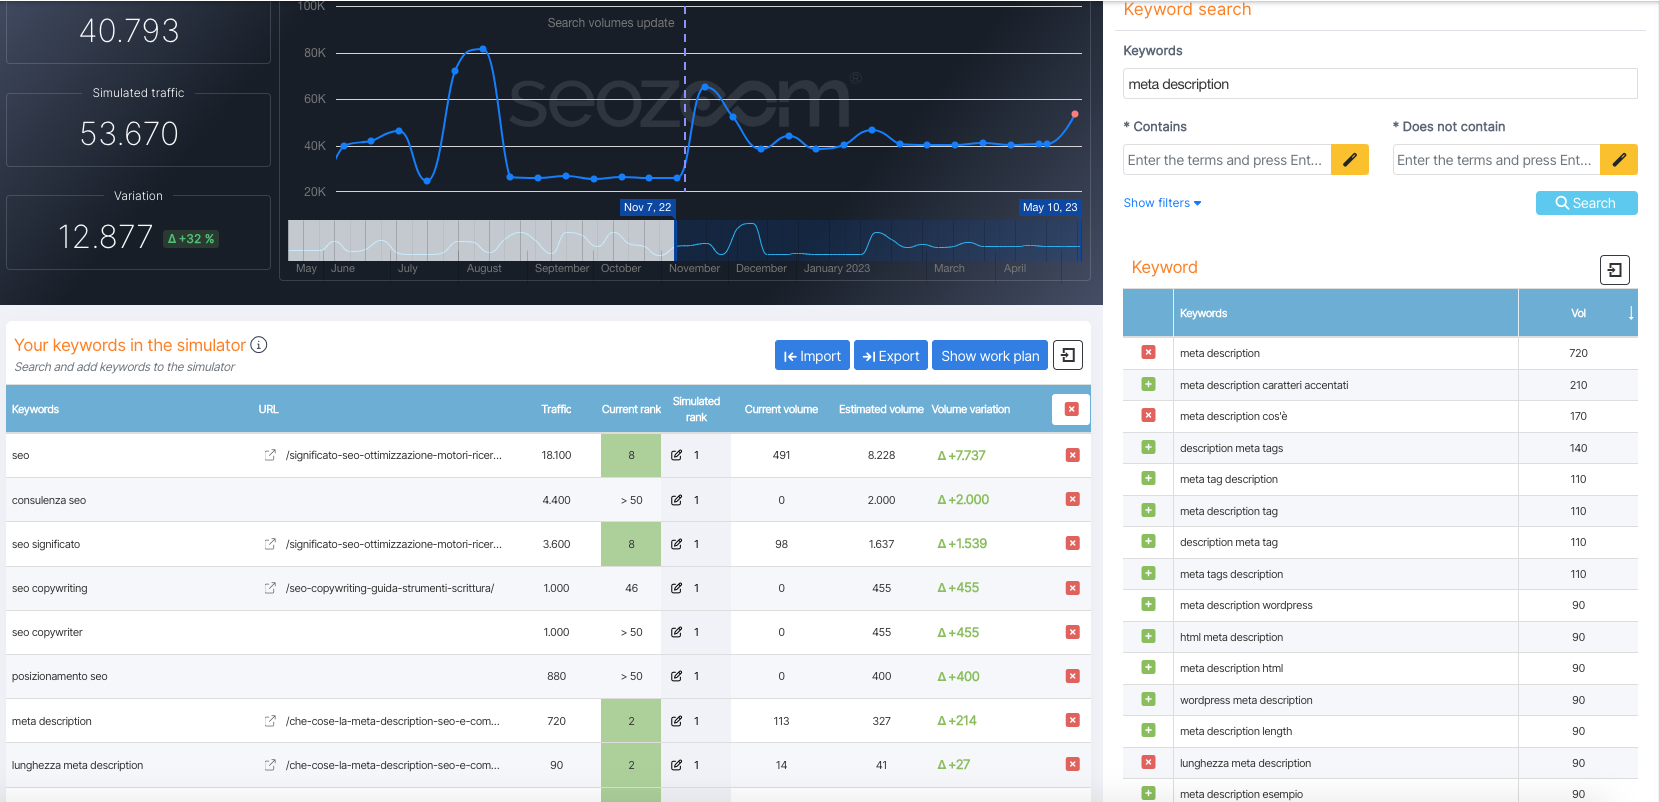This screenshot has height=802, width=1659.
Task: Open the external URL link for 'seo copywriting'
Action: coord(270,588)
